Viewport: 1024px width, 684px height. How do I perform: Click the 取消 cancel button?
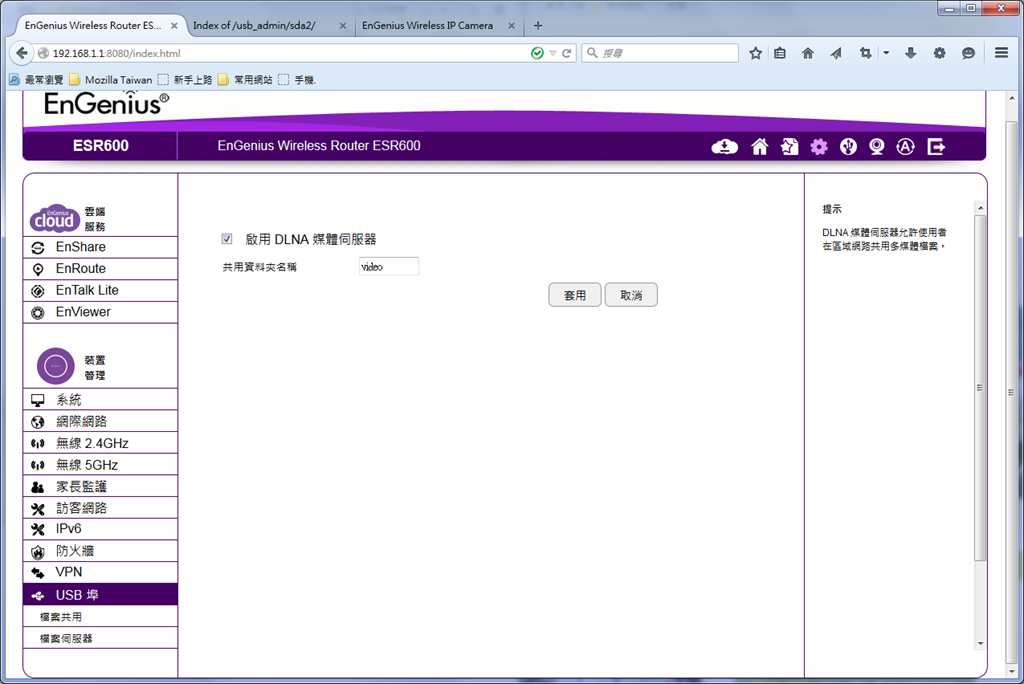(631, 295)
